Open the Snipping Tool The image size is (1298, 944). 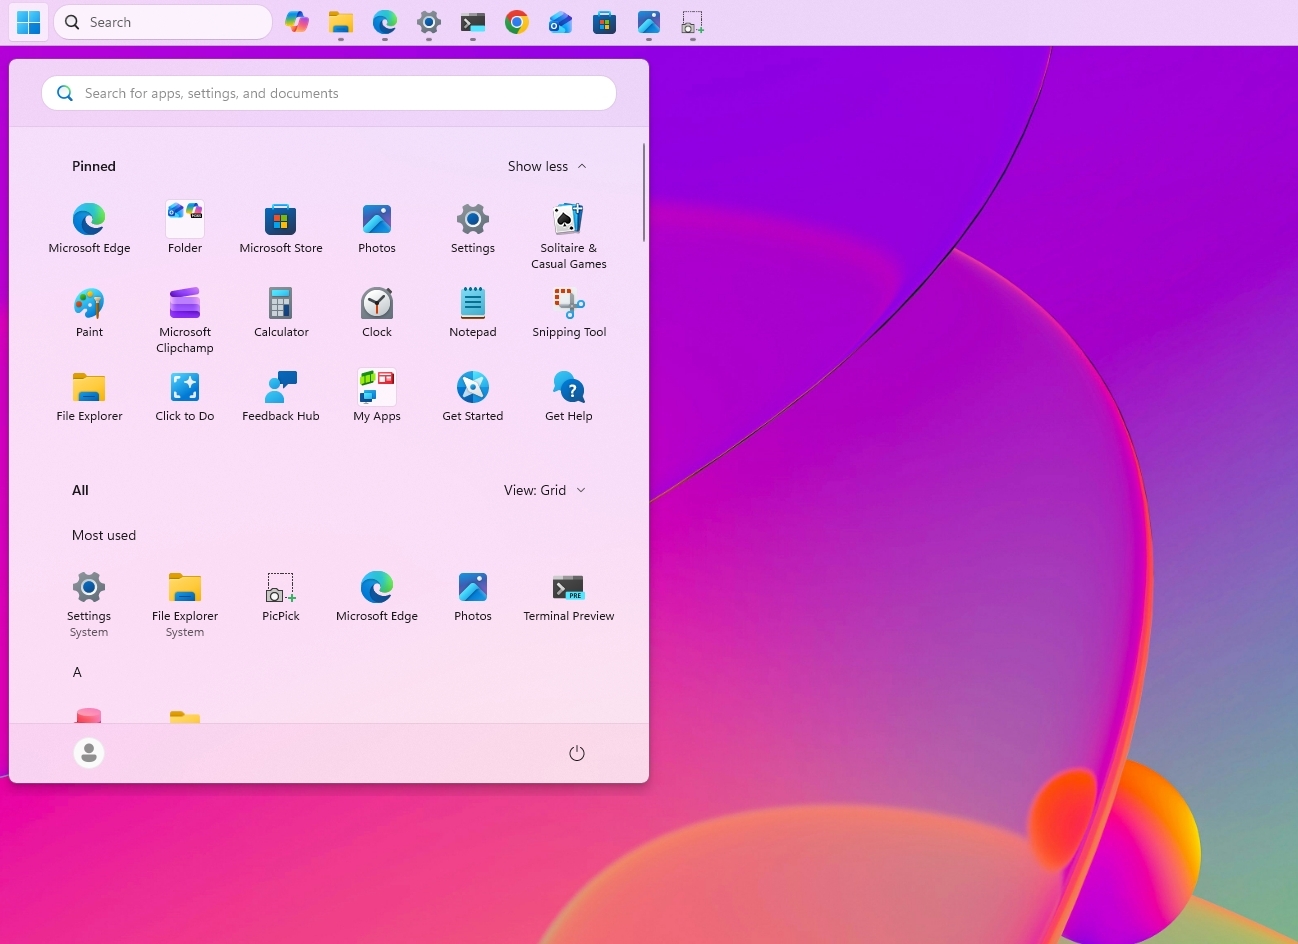569,313
